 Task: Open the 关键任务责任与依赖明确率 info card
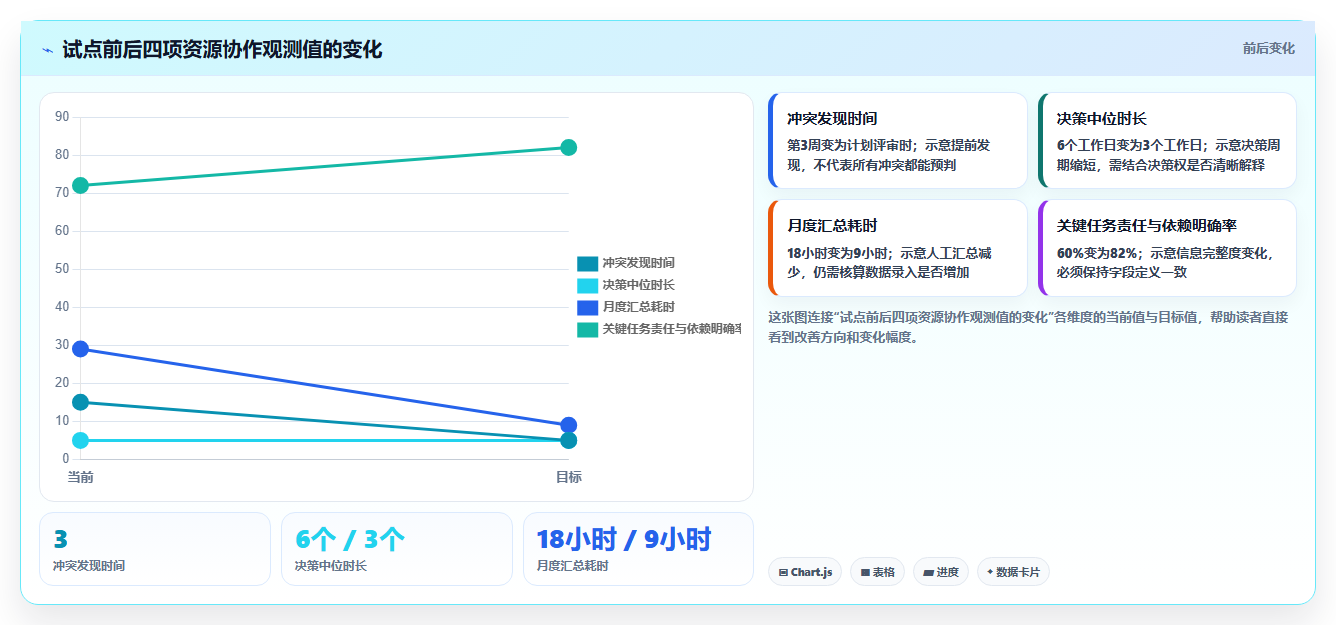click(x=1167, y=248)
